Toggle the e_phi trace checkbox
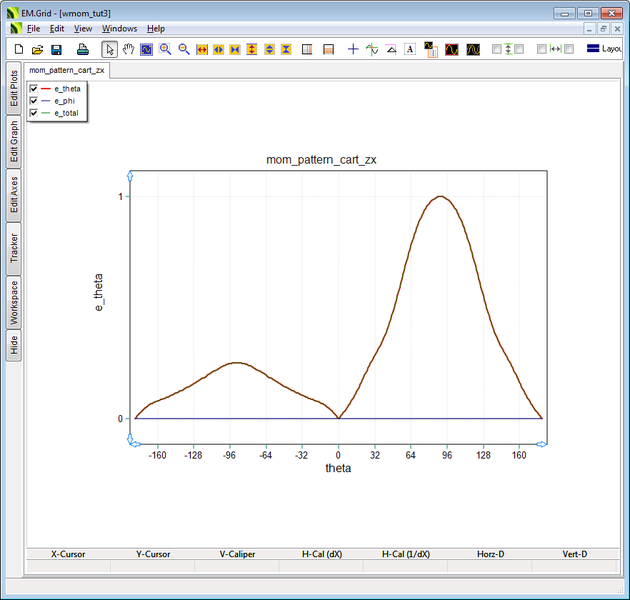Image resolution: width=630 pixels, height=600 pixels. [34, 101]
